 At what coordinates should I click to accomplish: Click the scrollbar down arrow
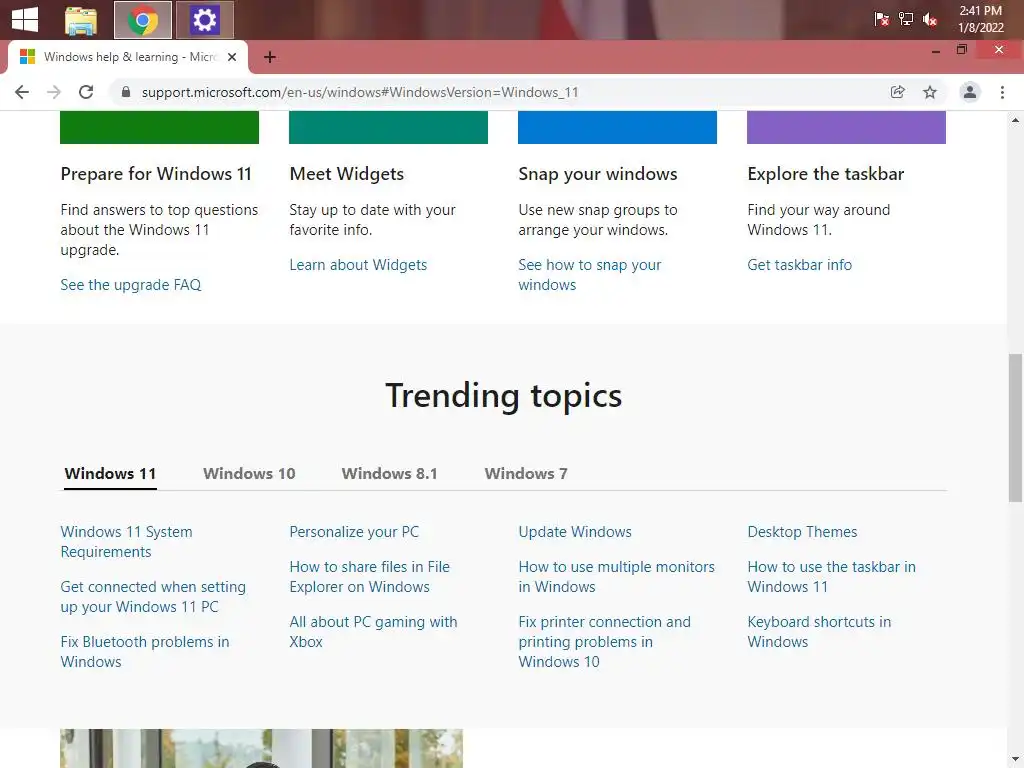pyautogui.click(x=1015, y=758)
